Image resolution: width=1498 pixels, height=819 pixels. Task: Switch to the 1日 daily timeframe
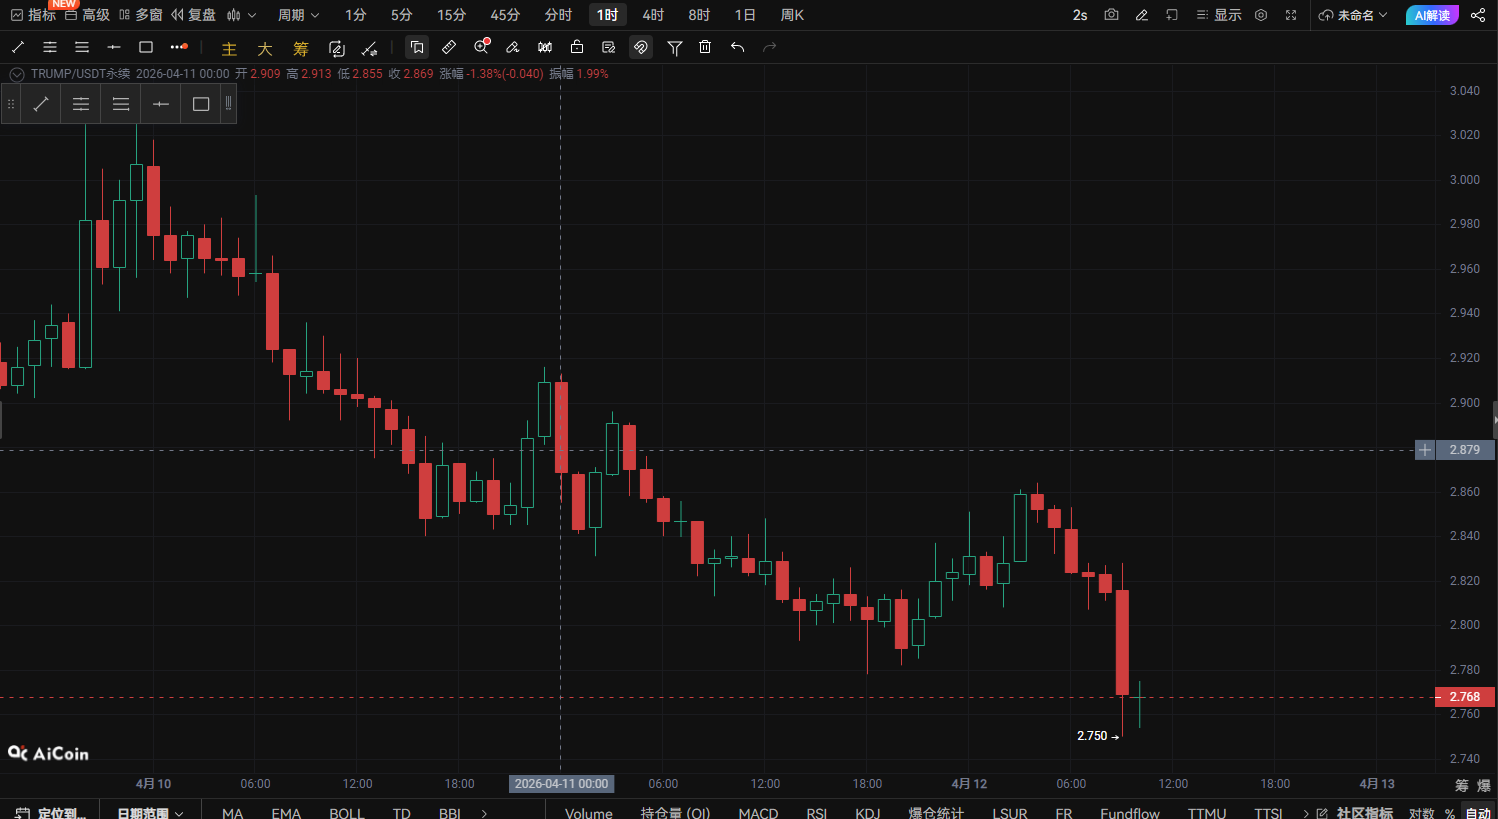pyautogui.click(x=745, y=15)
